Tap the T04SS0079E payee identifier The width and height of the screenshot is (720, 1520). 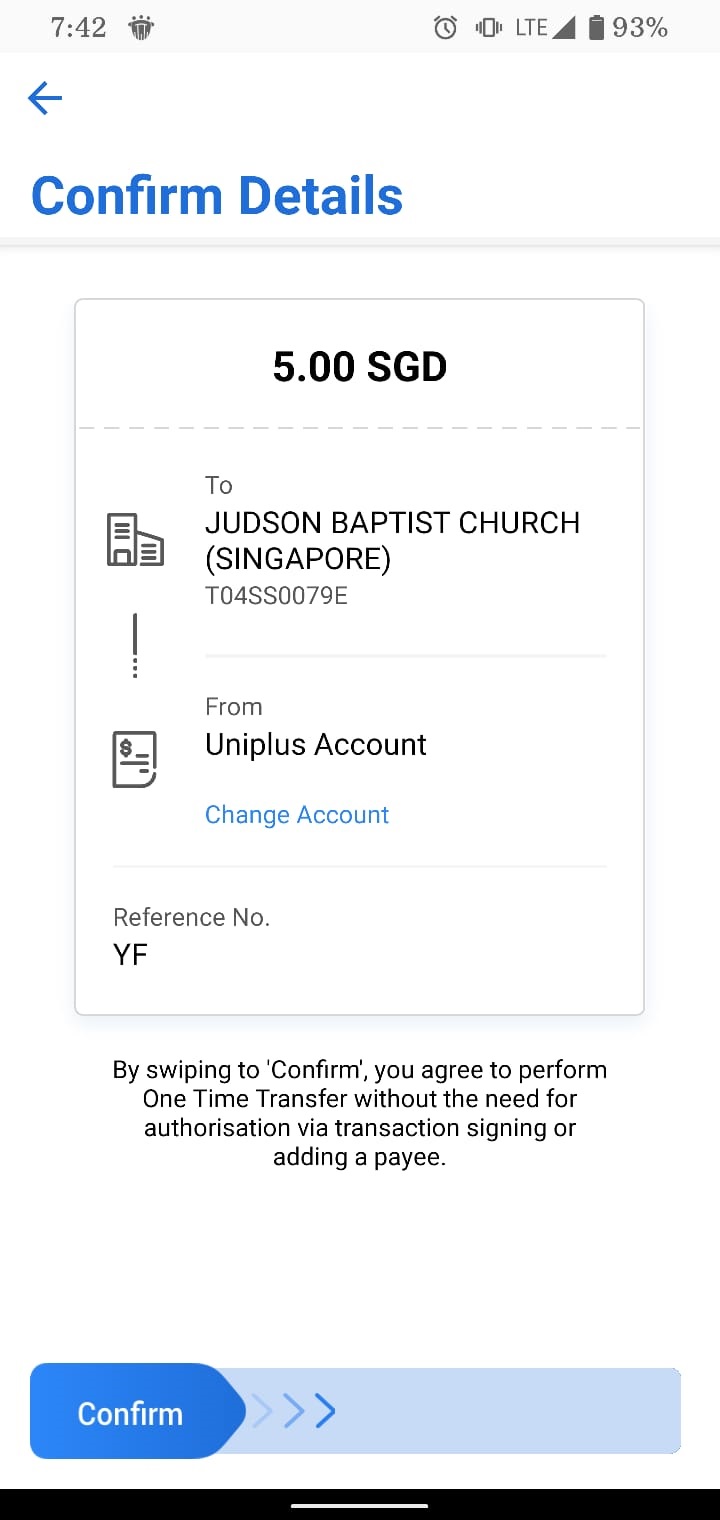coord(276,597)
